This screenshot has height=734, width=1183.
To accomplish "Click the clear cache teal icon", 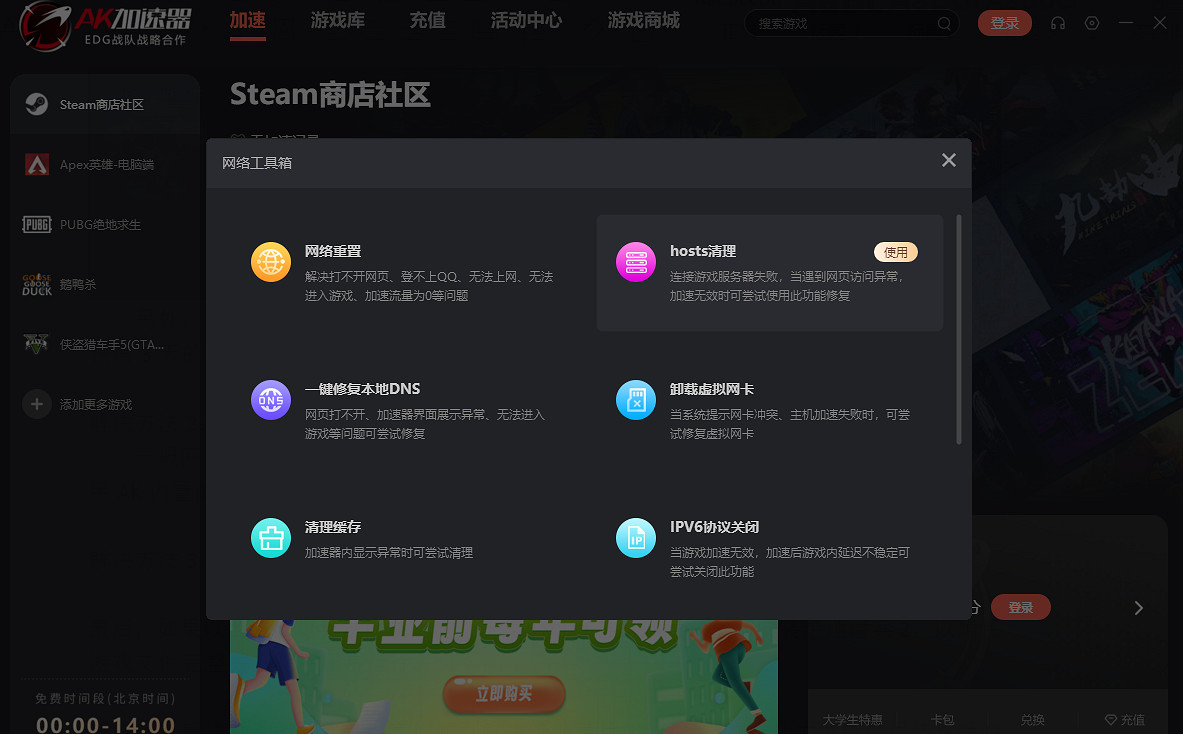I will point(271,538).
